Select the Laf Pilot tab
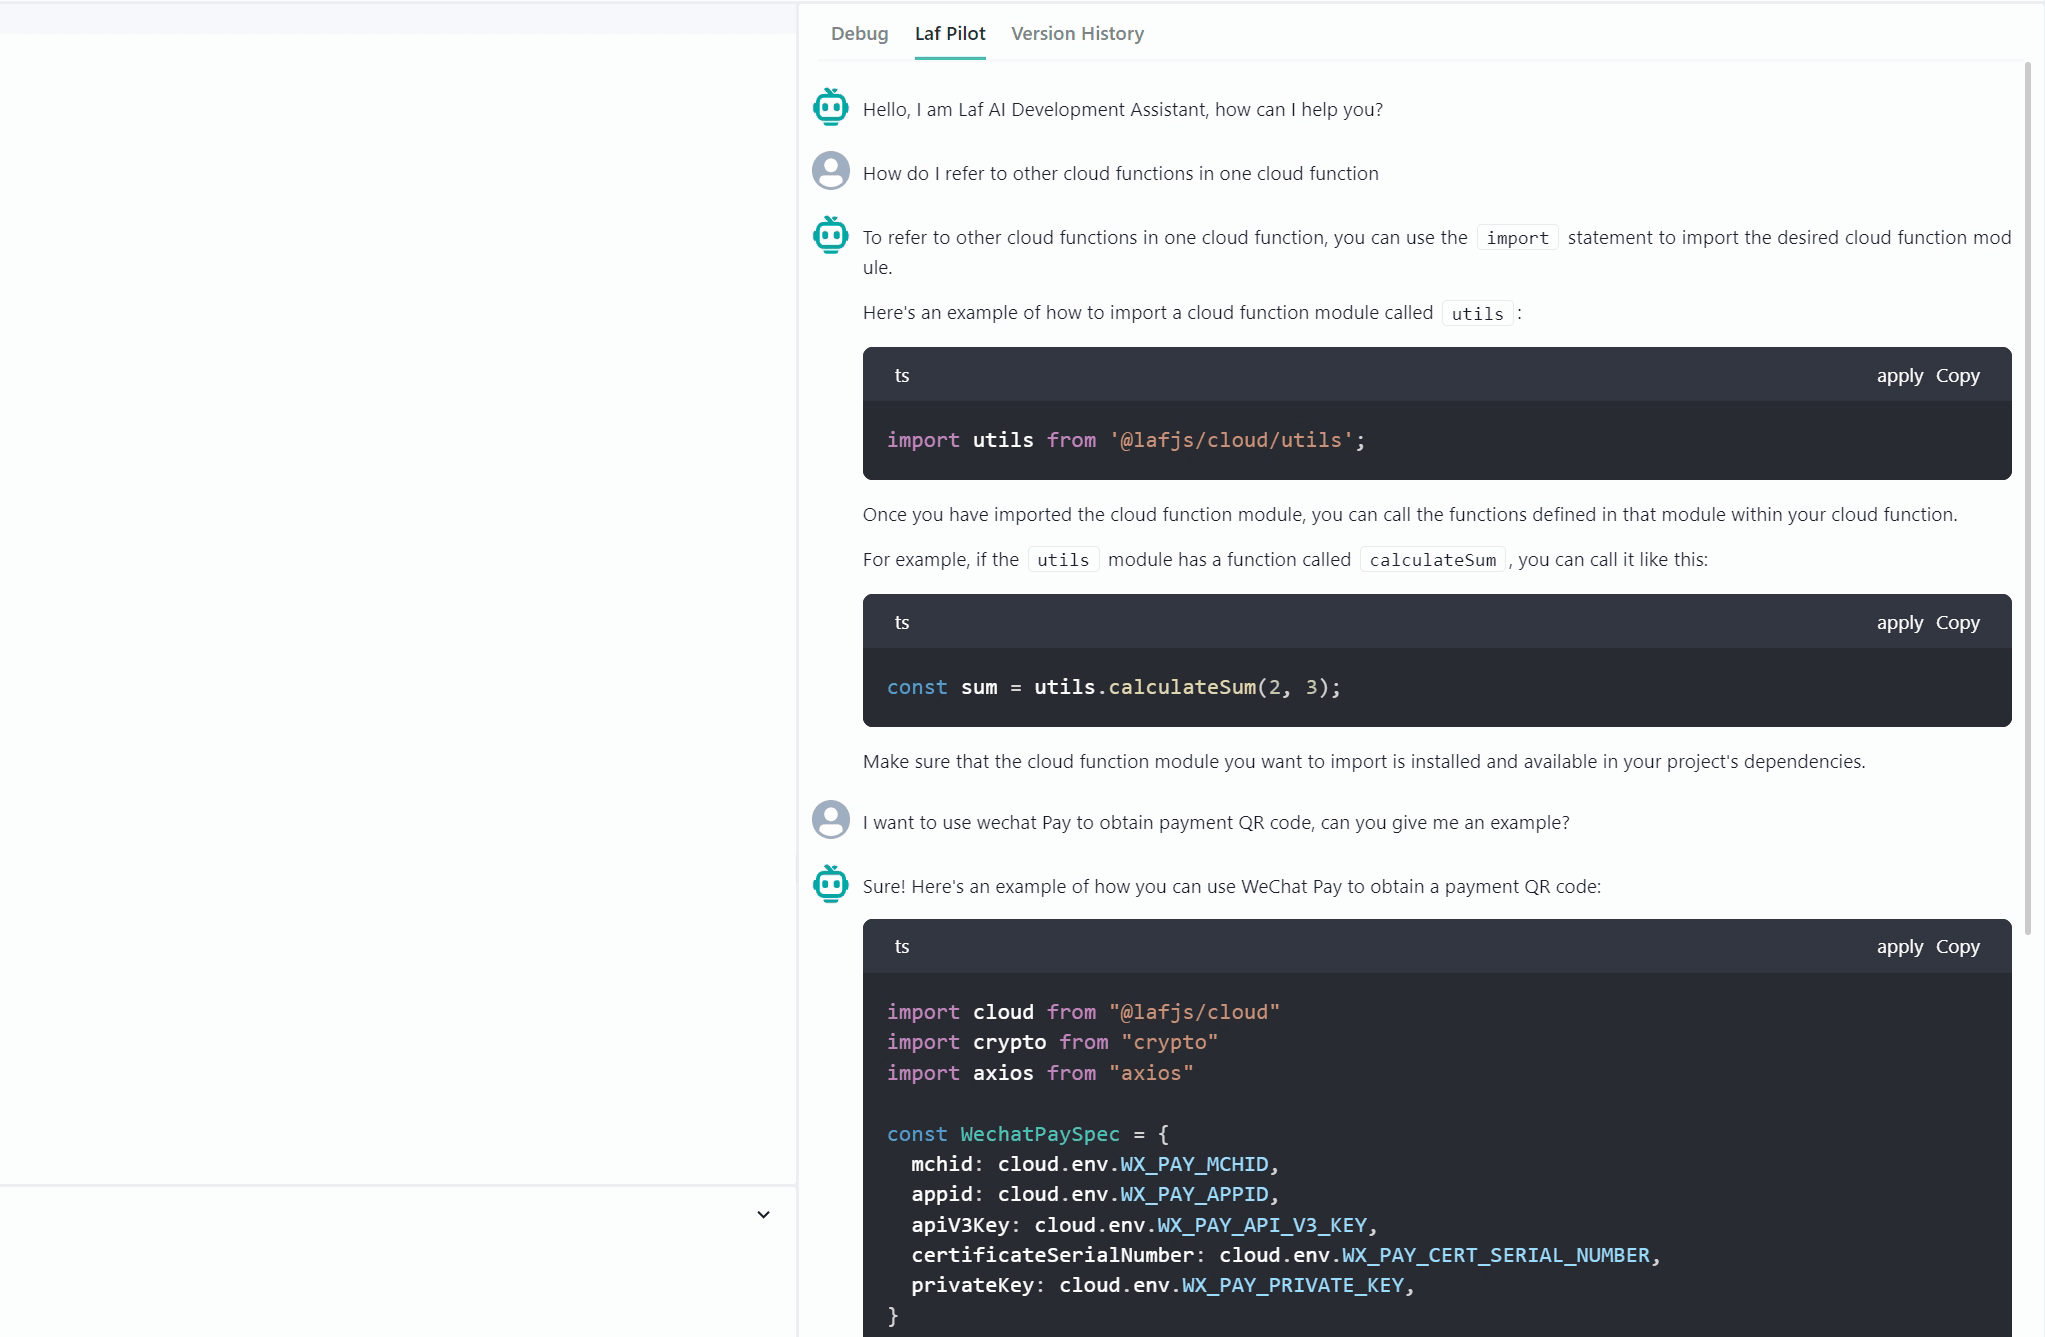The width and height of the screenshot is (2045, 1337). [949, 33]
